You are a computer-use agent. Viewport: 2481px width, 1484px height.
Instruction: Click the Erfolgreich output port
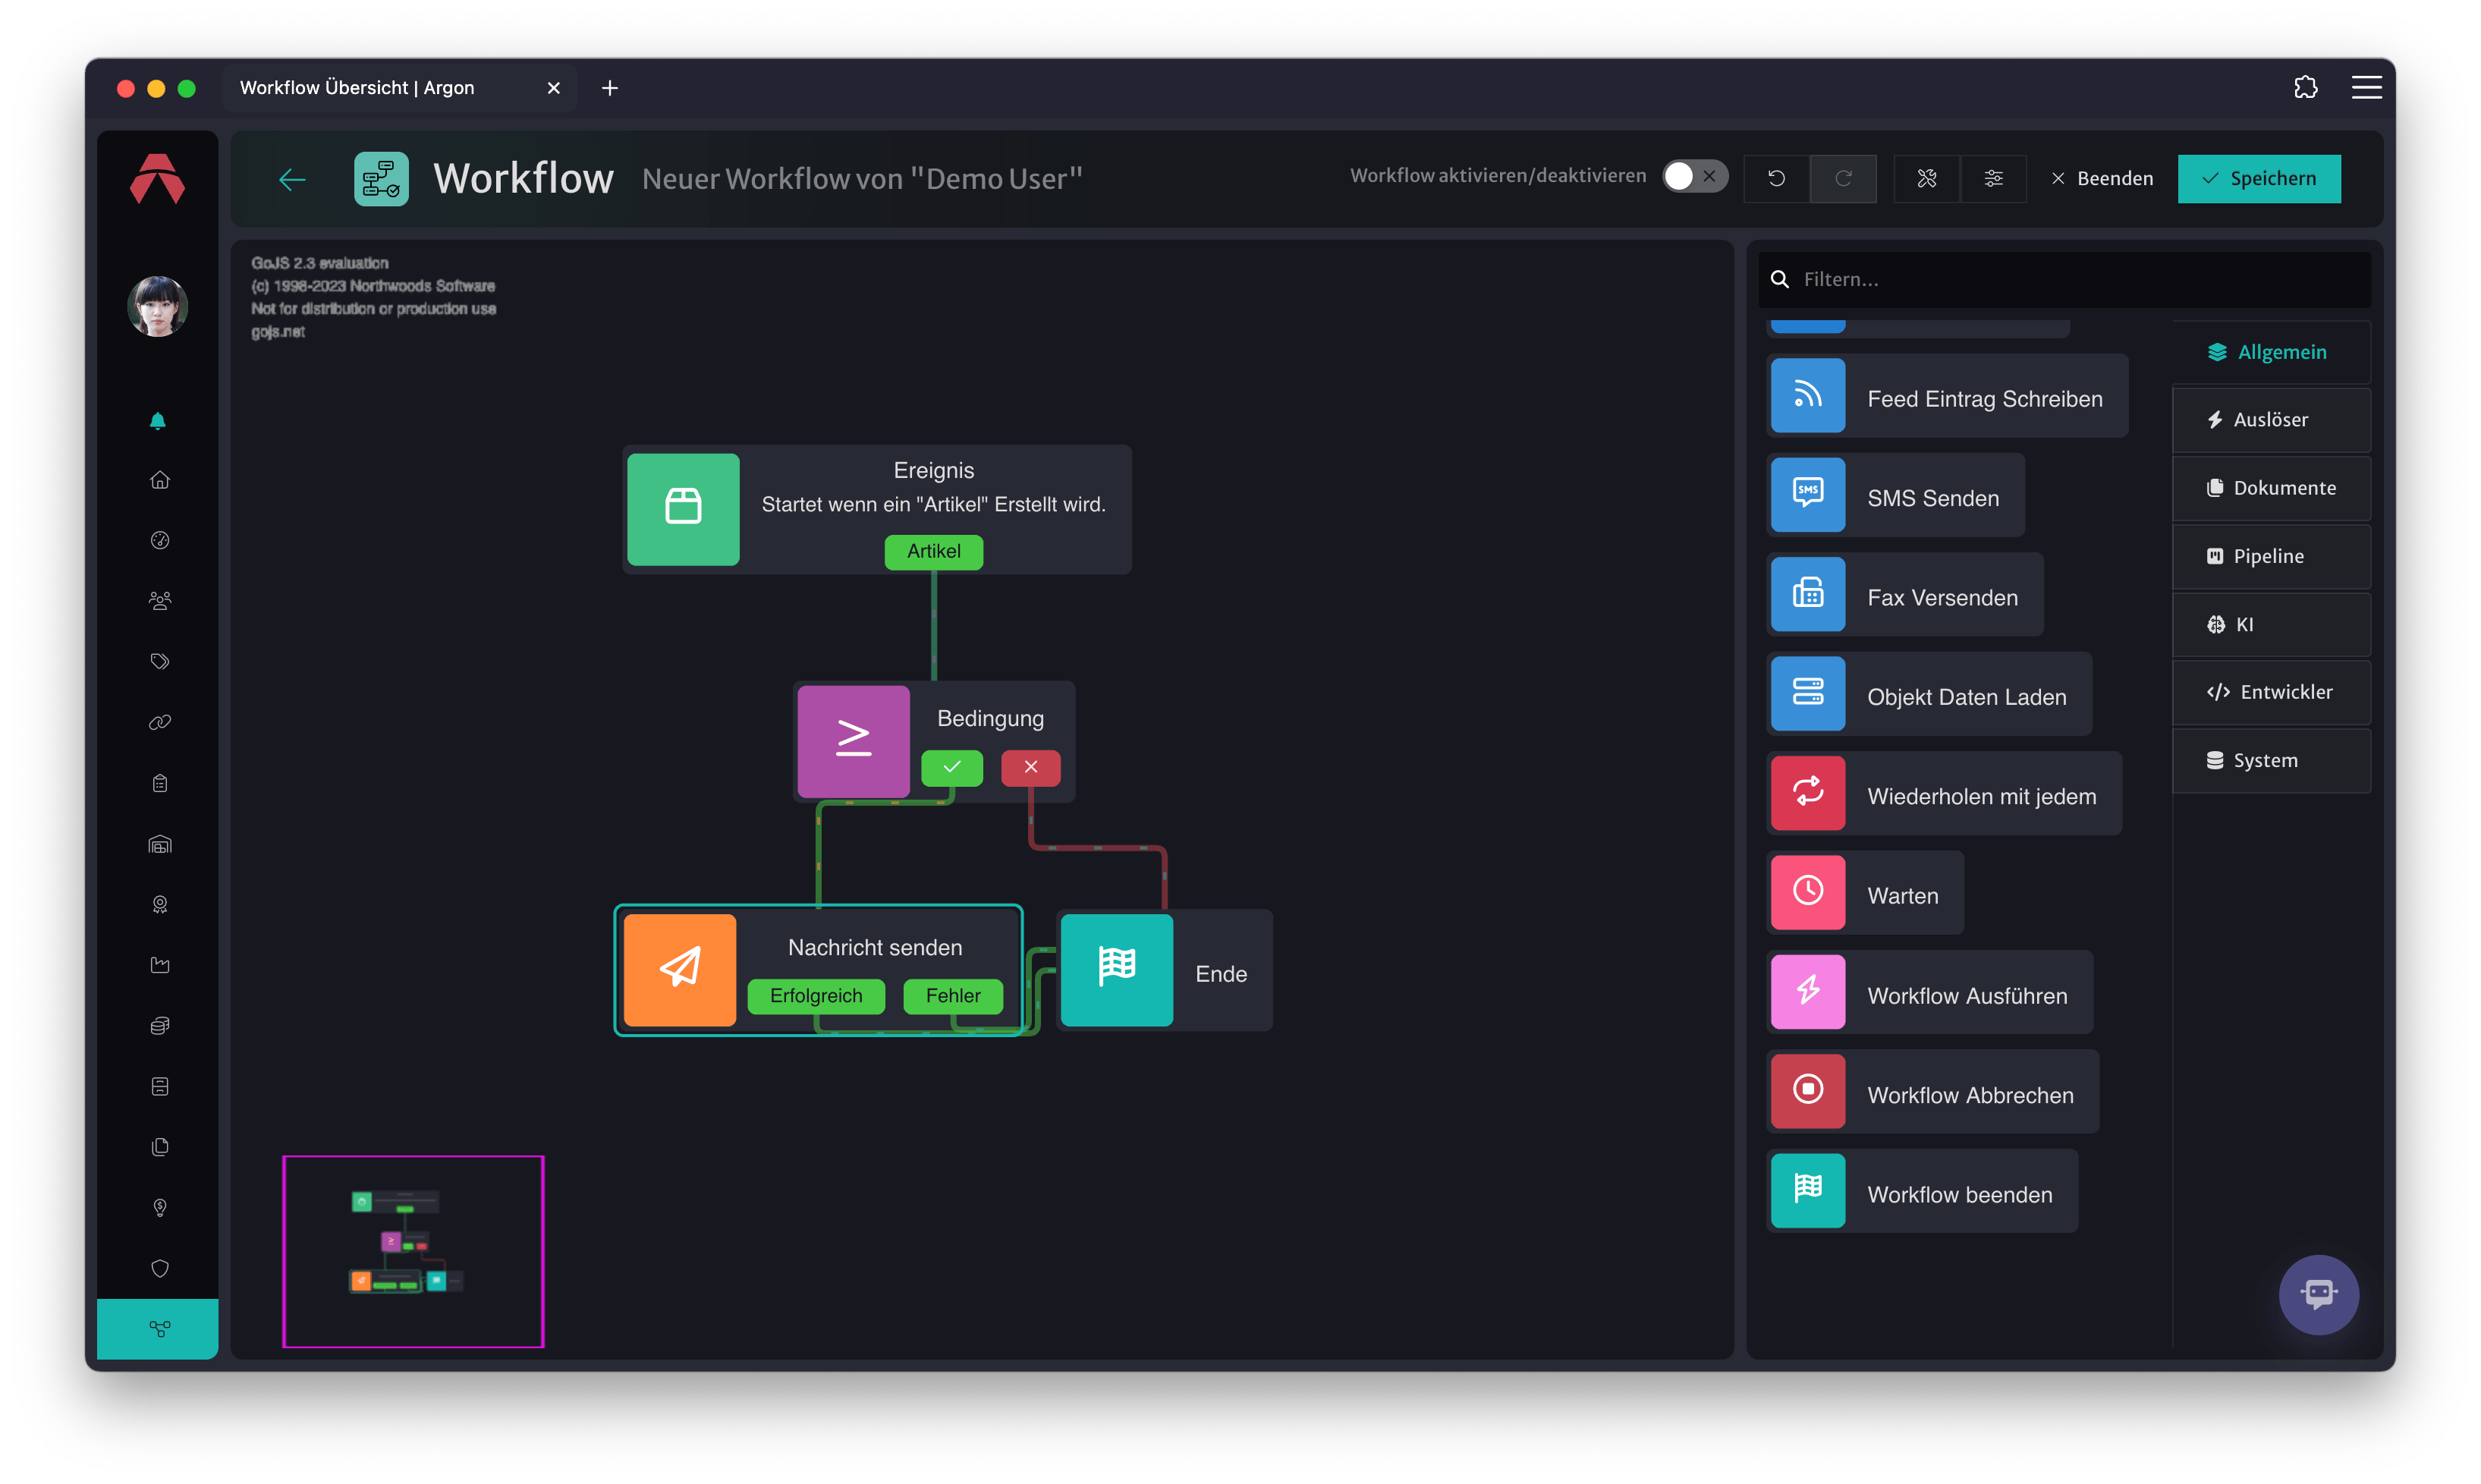point(816,995)
